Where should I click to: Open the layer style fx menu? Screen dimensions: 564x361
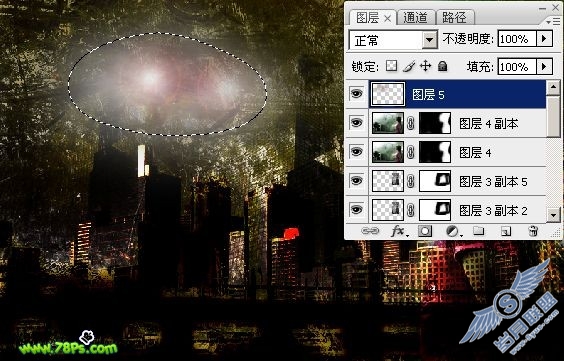[399, 231]
